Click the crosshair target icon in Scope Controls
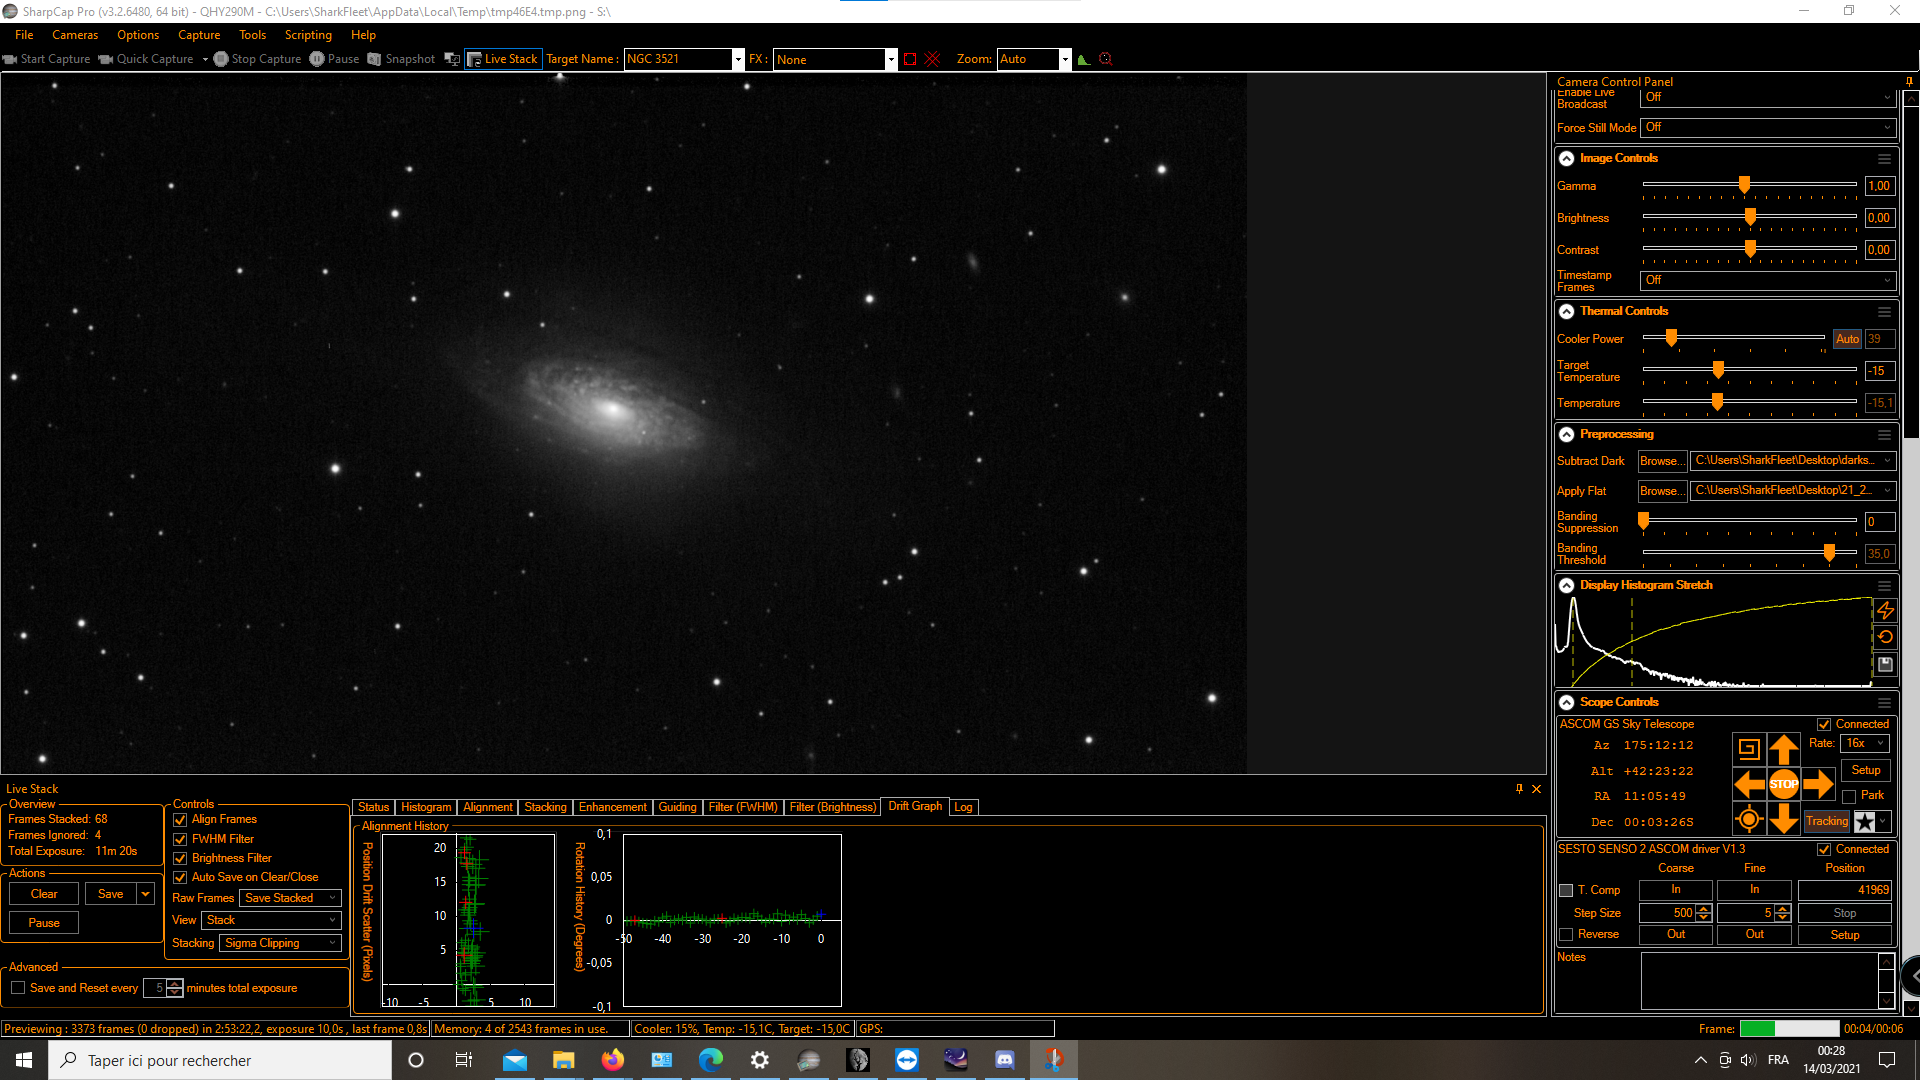The width and height of the screenshot is (1920, 1080). [1748, 820]
